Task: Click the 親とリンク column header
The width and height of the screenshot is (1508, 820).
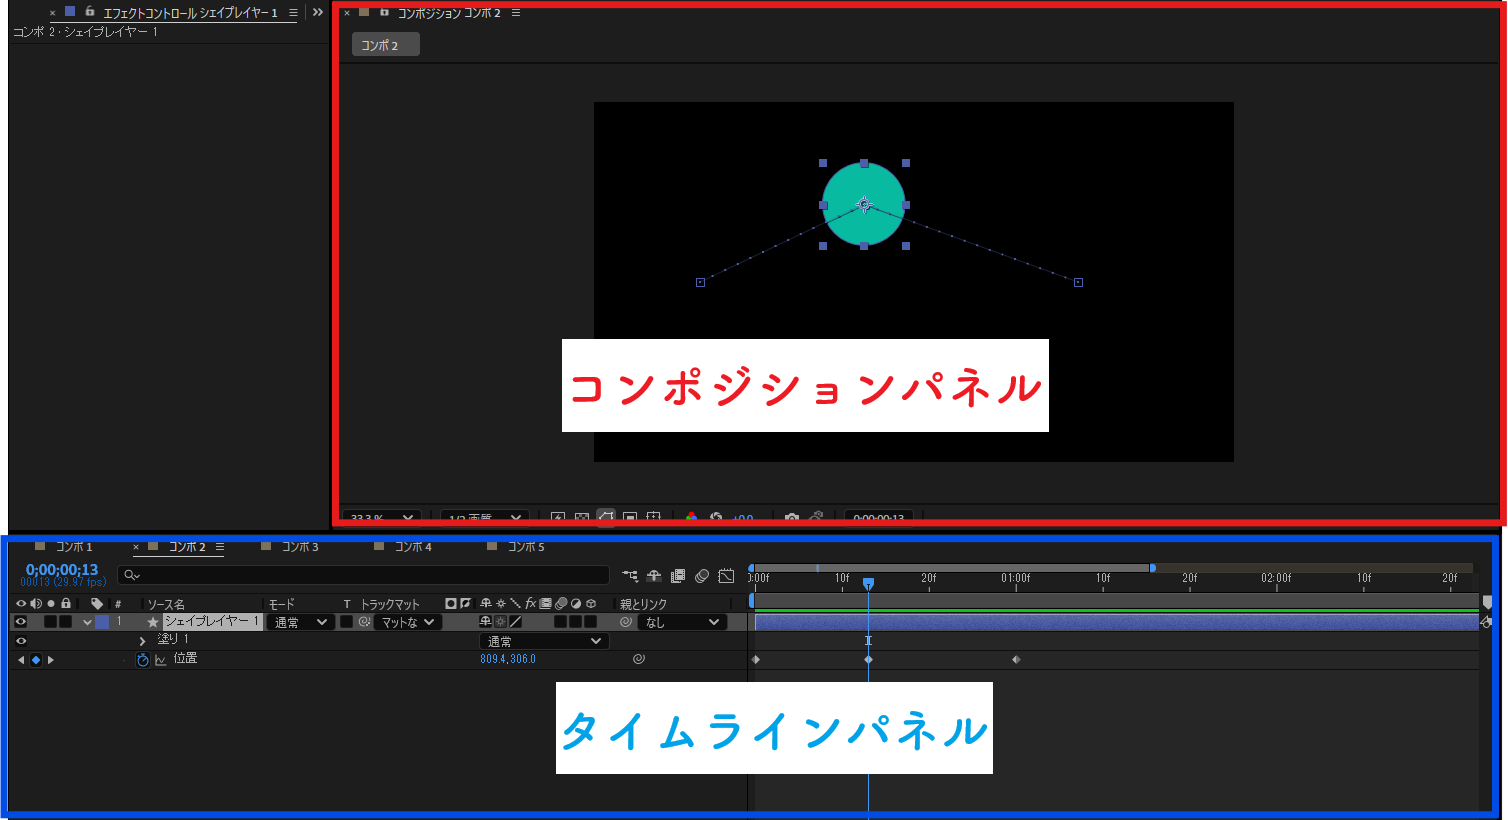Action: (643, 604)
